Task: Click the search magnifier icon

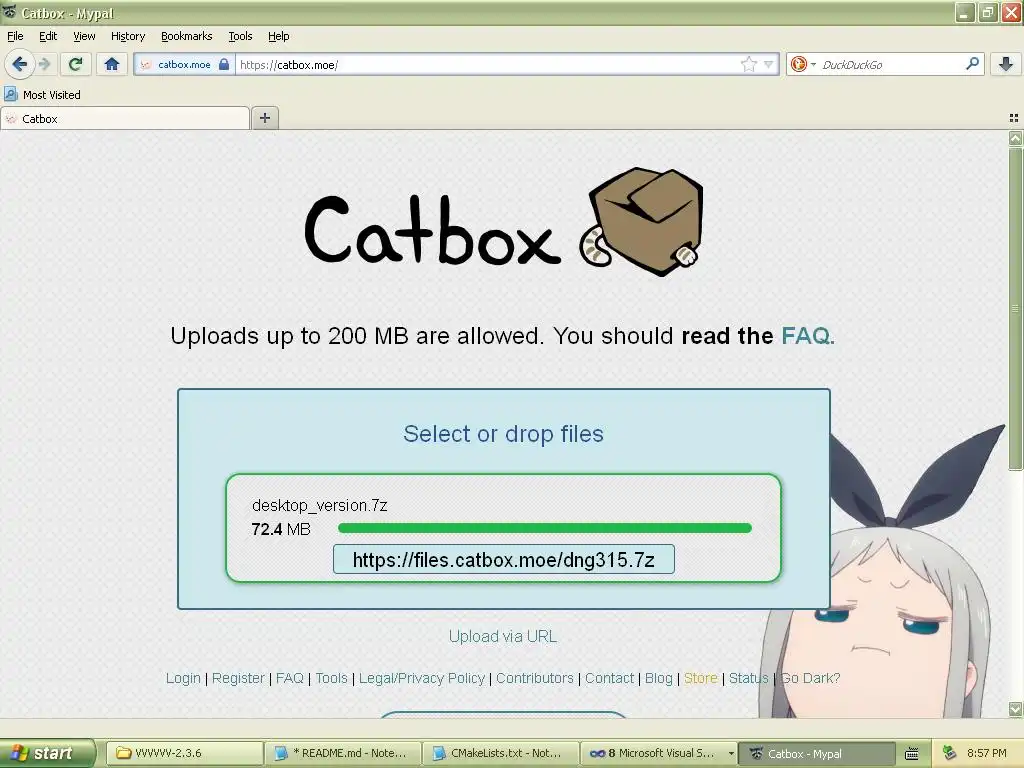Action: tap(972, 63)
